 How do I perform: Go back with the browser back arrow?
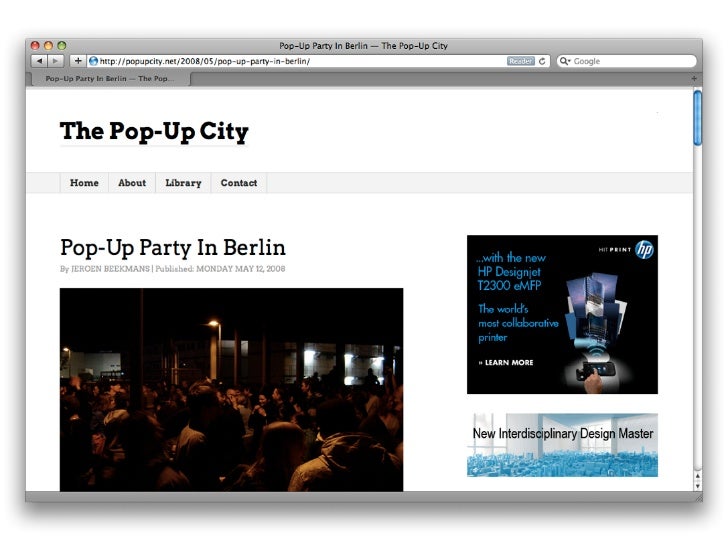click(x=39, y=61)
